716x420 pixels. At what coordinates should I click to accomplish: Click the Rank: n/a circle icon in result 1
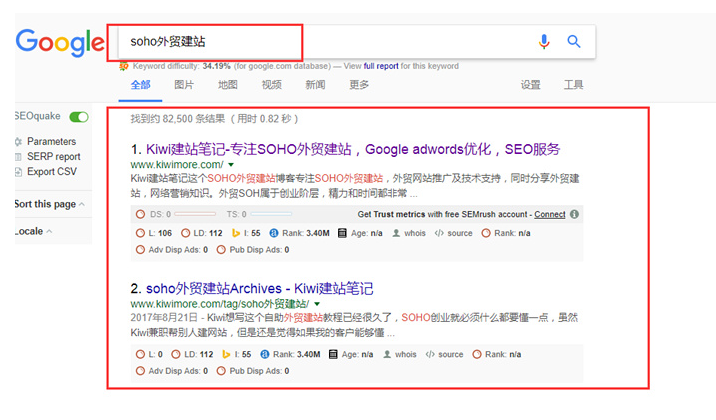tap(486, 233)
